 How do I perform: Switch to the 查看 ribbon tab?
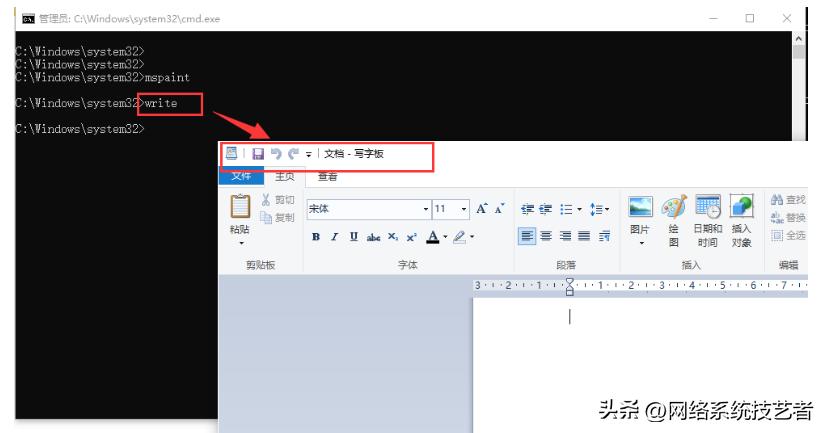(x=328, y=176)
